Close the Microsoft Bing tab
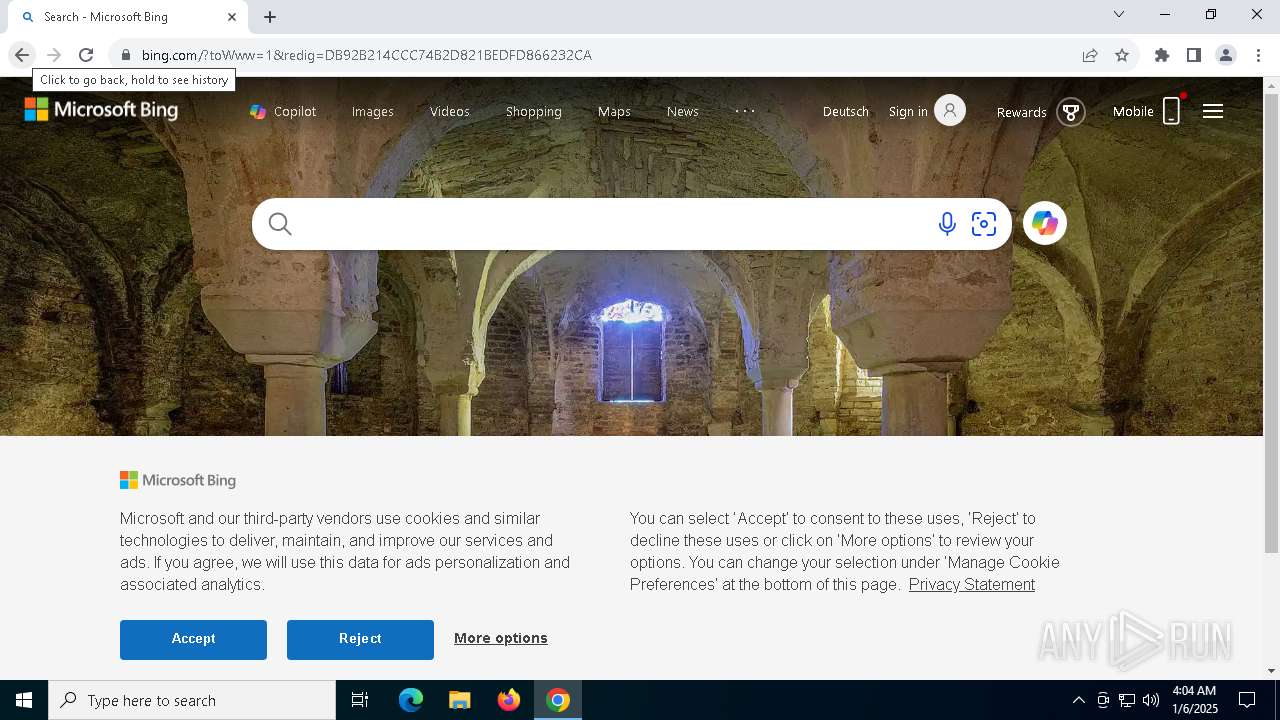Viewport: 1280px width, 720px height. 232,17
